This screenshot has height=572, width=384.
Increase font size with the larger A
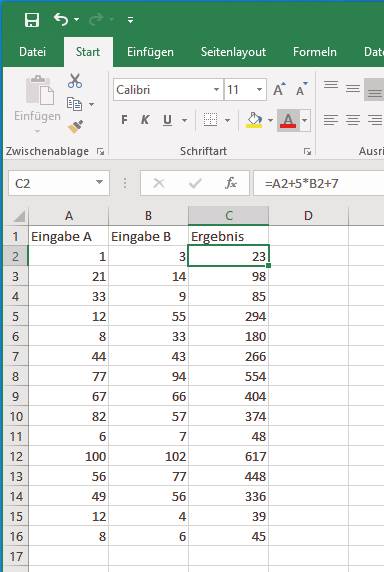(x=279, y=89)
